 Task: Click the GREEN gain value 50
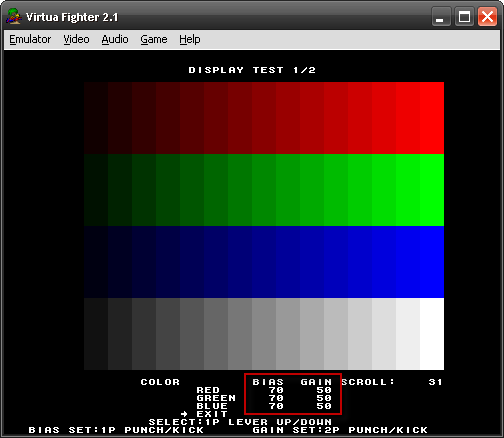click(x=324, y=398)
